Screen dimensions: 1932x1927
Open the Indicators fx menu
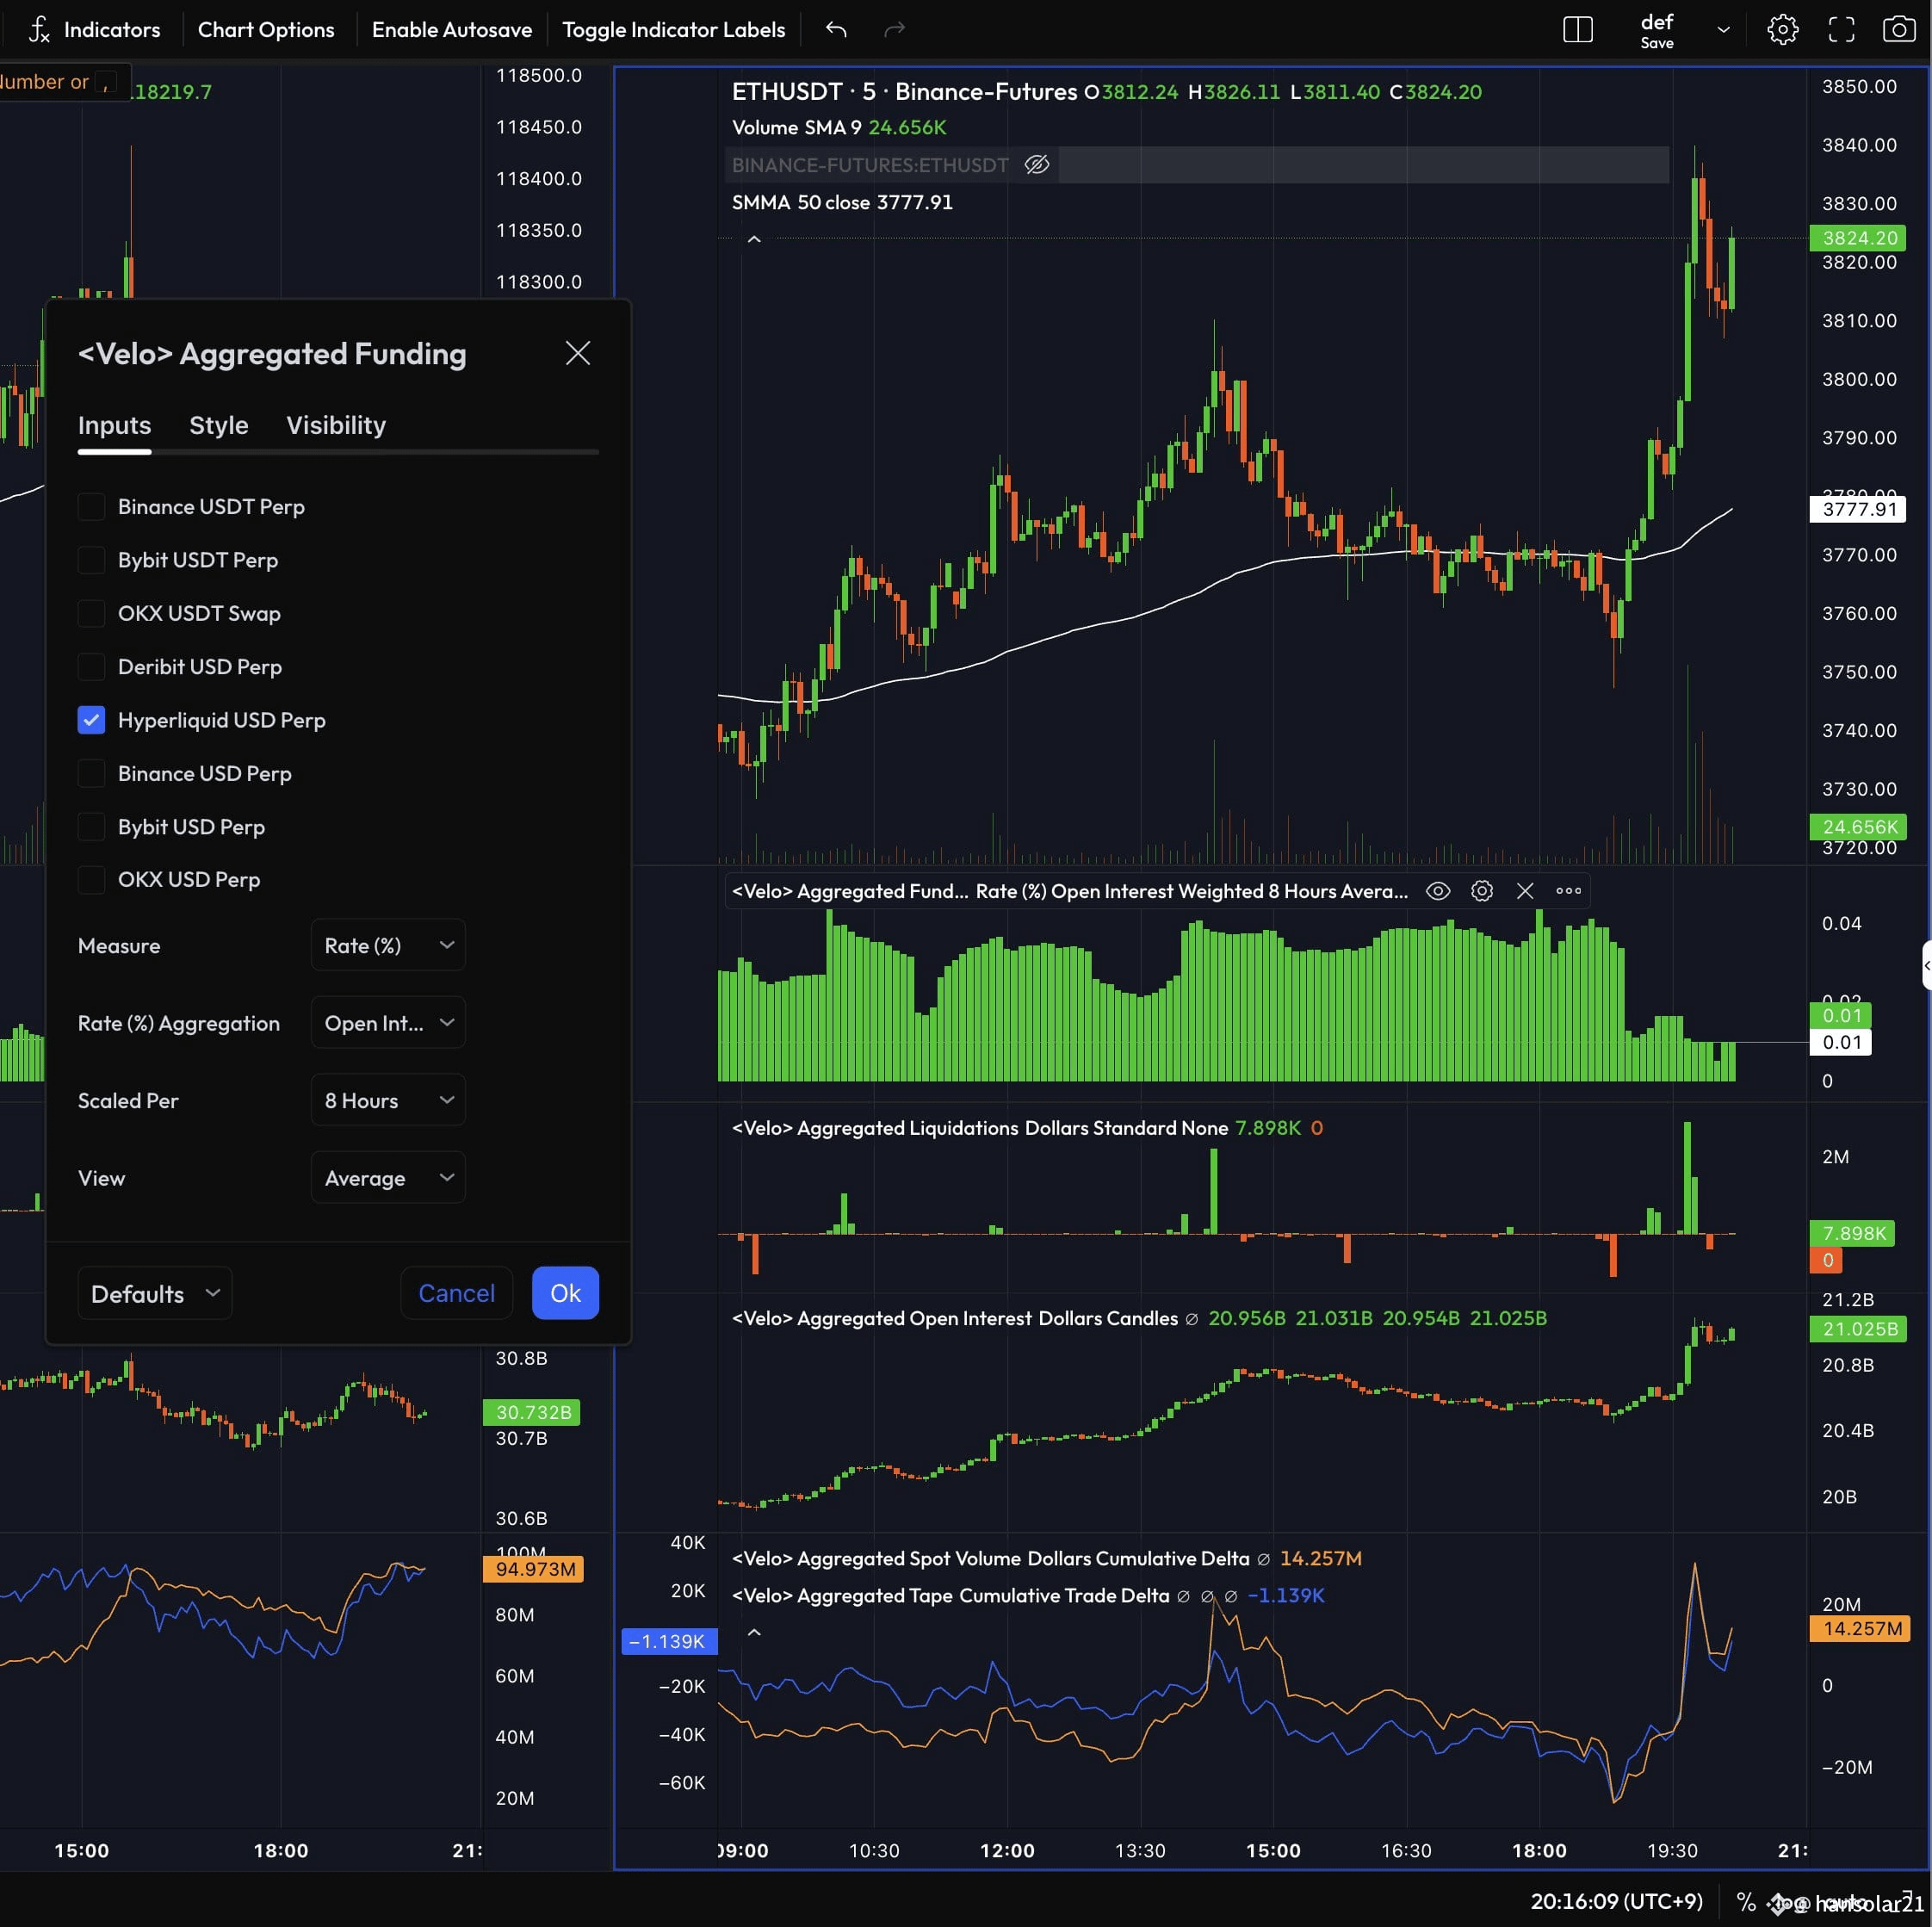[x=94, y=30]
